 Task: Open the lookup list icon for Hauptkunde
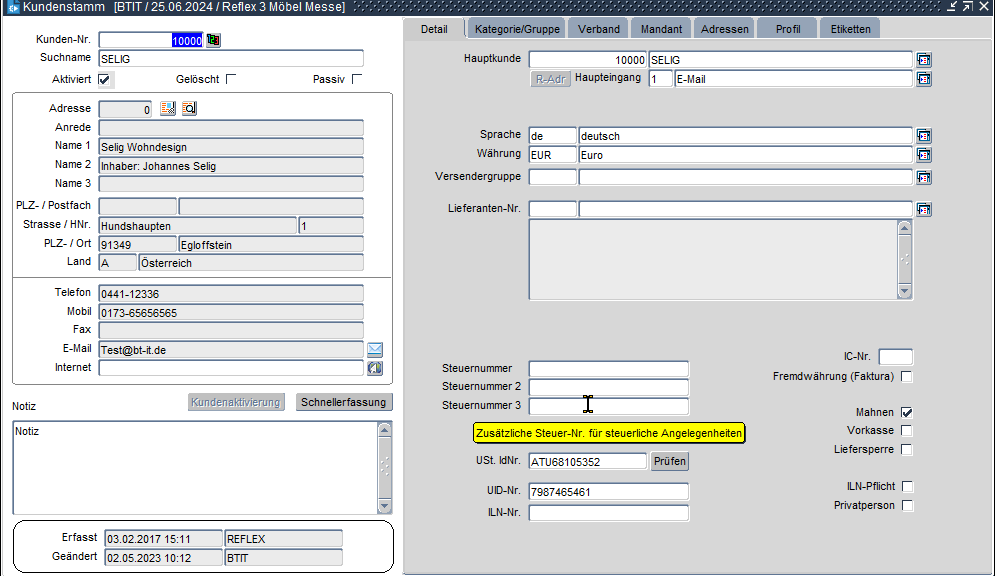[x=924, y=60]
